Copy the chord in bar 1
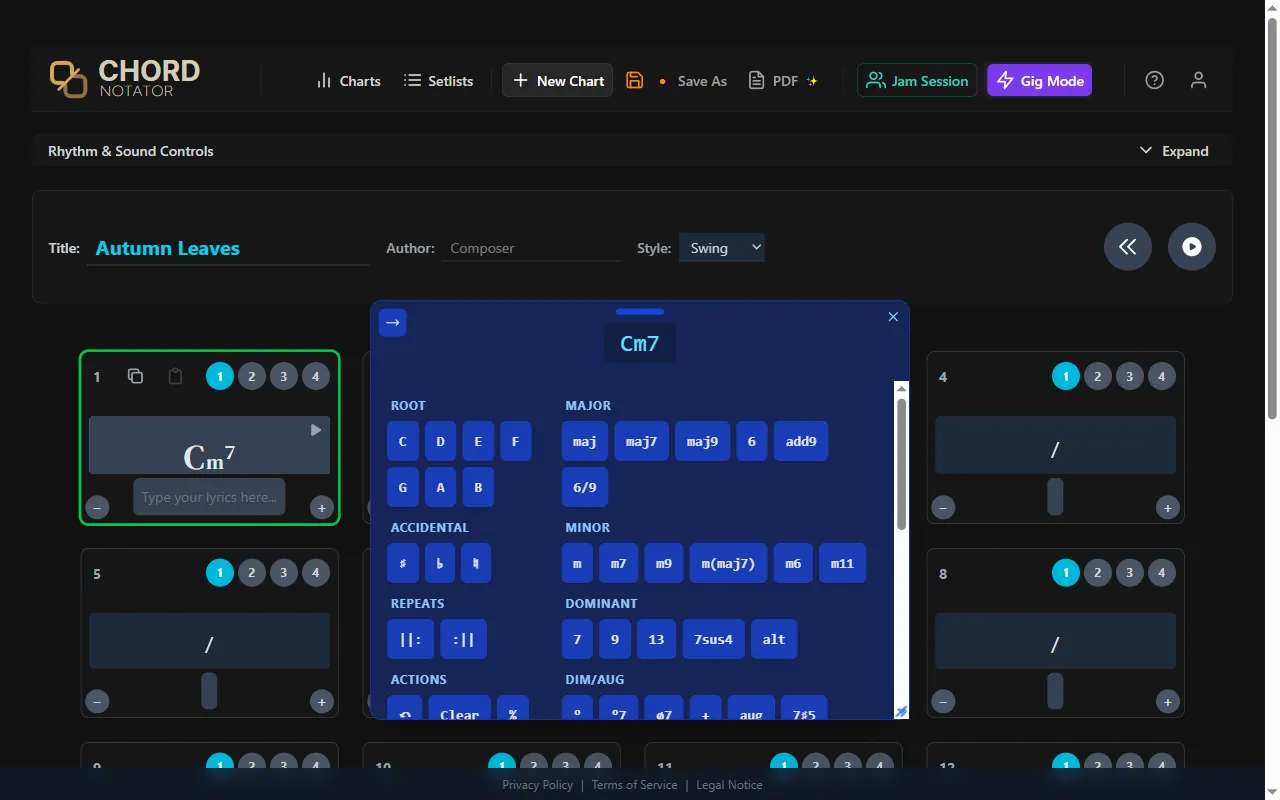This screenshot has height=800, width=1280. (x=136, y=376)
